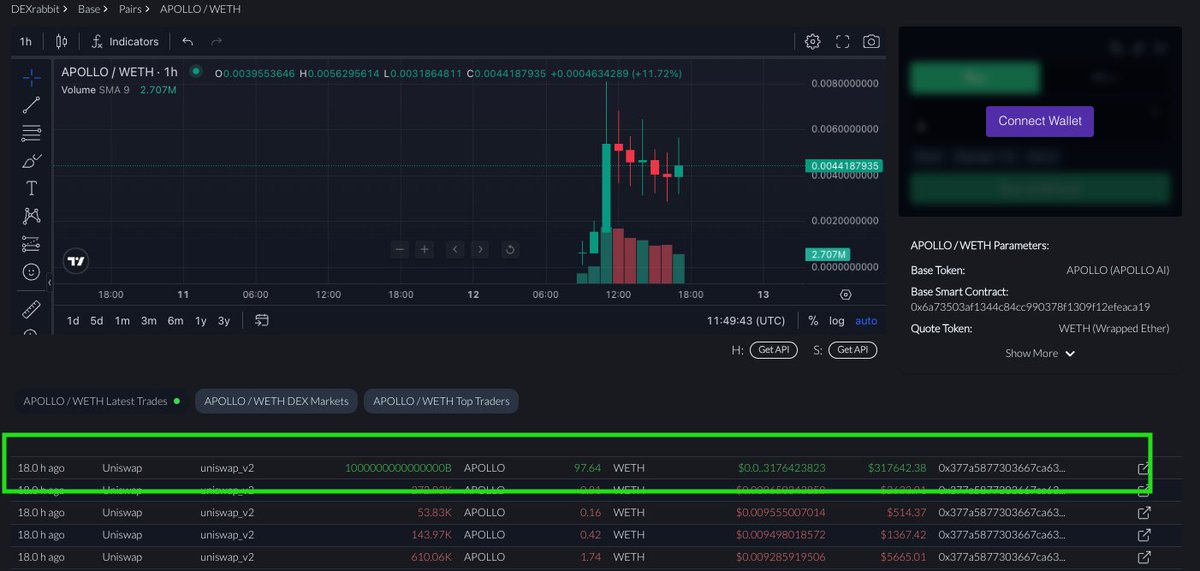
Task: Toggle percent scale mode
Action: point(813,321)
